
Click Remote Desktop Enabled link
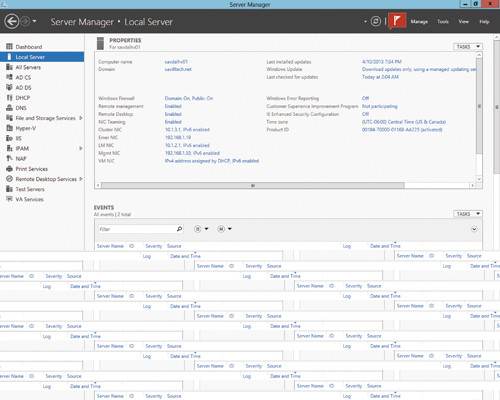pos(173,114)
